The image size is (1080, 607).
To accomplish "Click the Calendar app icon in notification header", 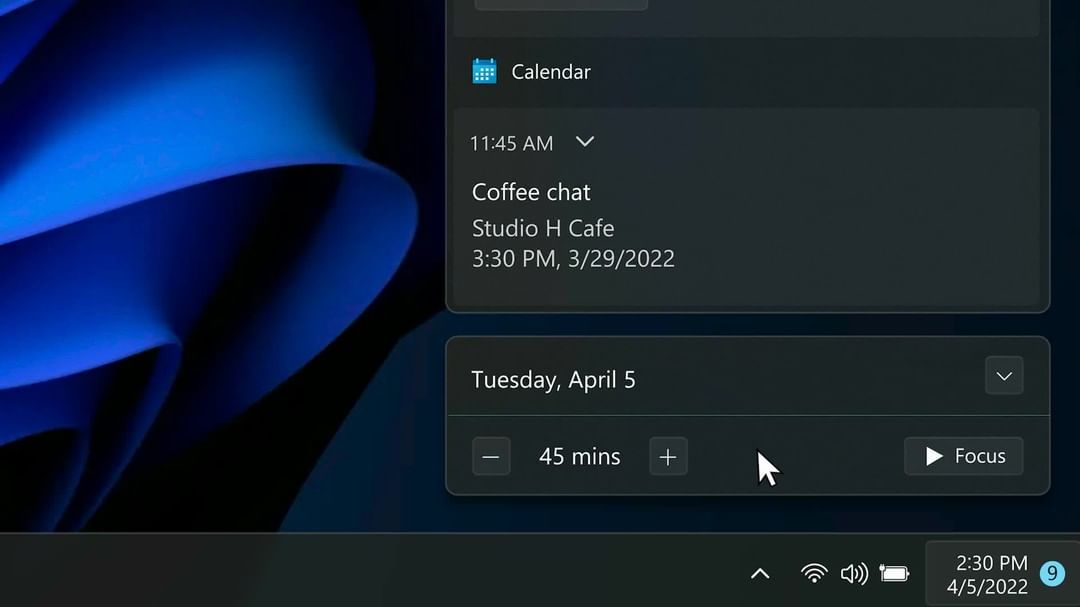I will point(484,71).
